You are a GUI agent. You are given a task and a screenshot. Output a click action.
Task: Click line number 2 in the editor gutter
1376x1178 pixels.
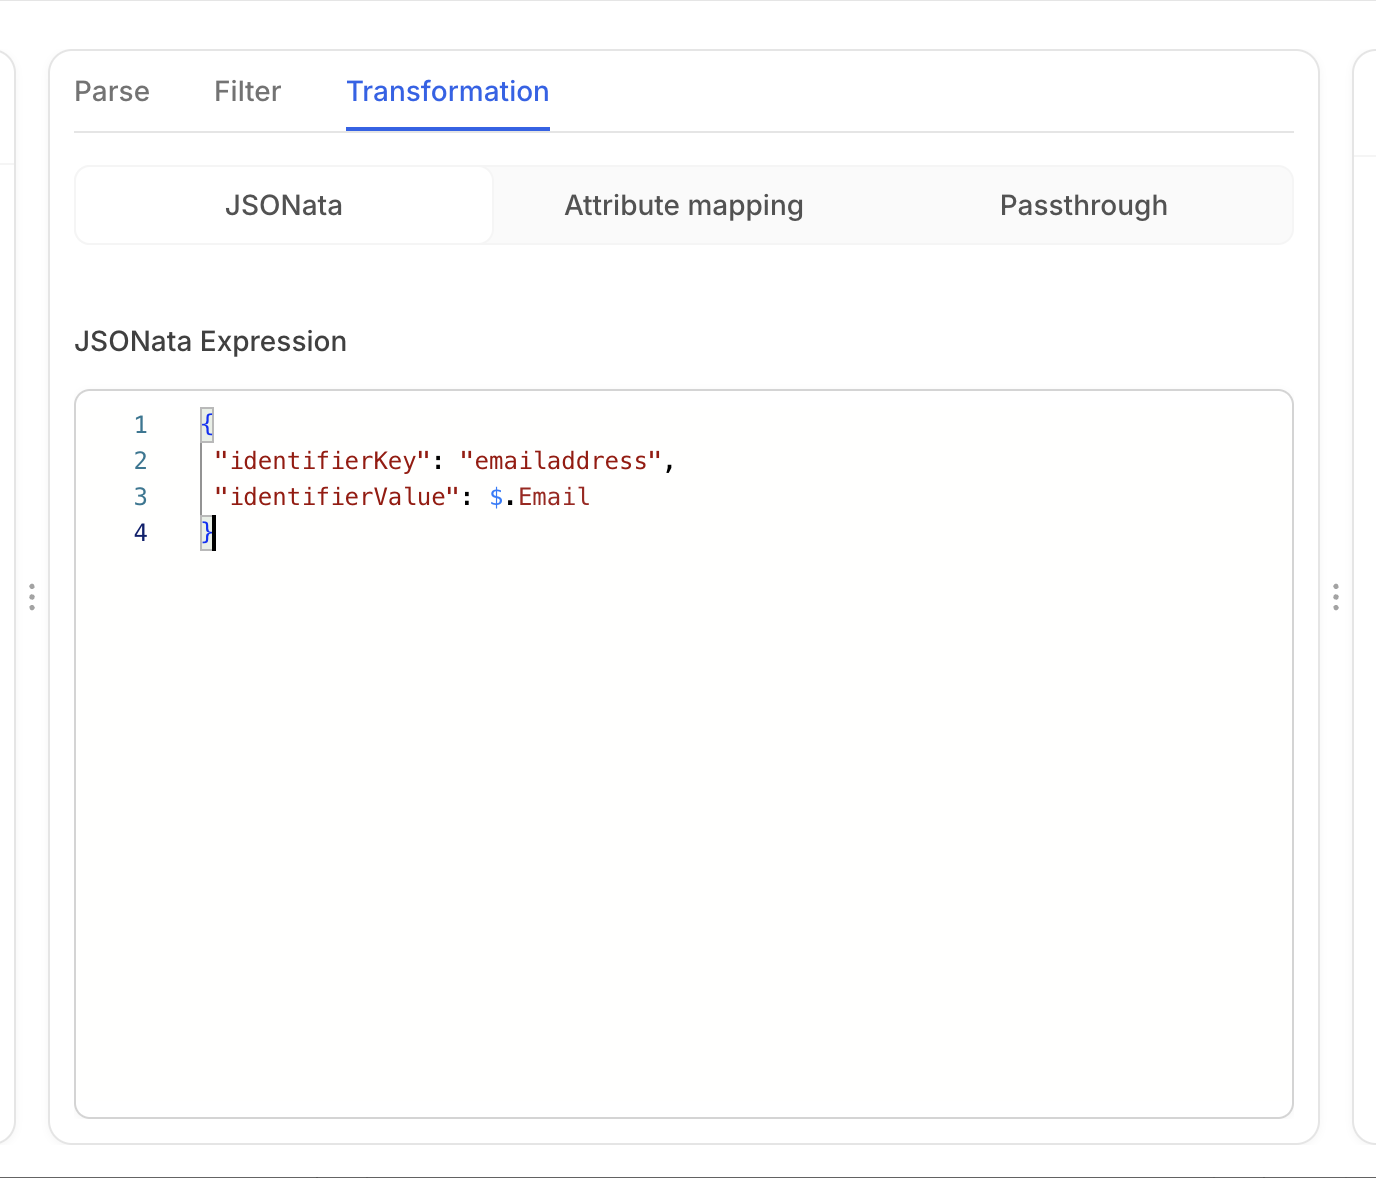141,461
